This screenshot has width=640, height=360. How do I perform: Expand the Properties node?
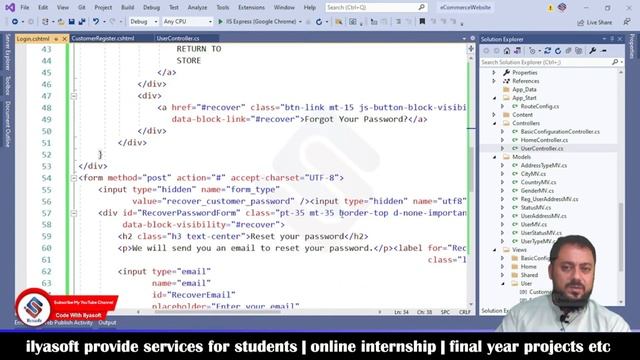click(x=494, y=72)
